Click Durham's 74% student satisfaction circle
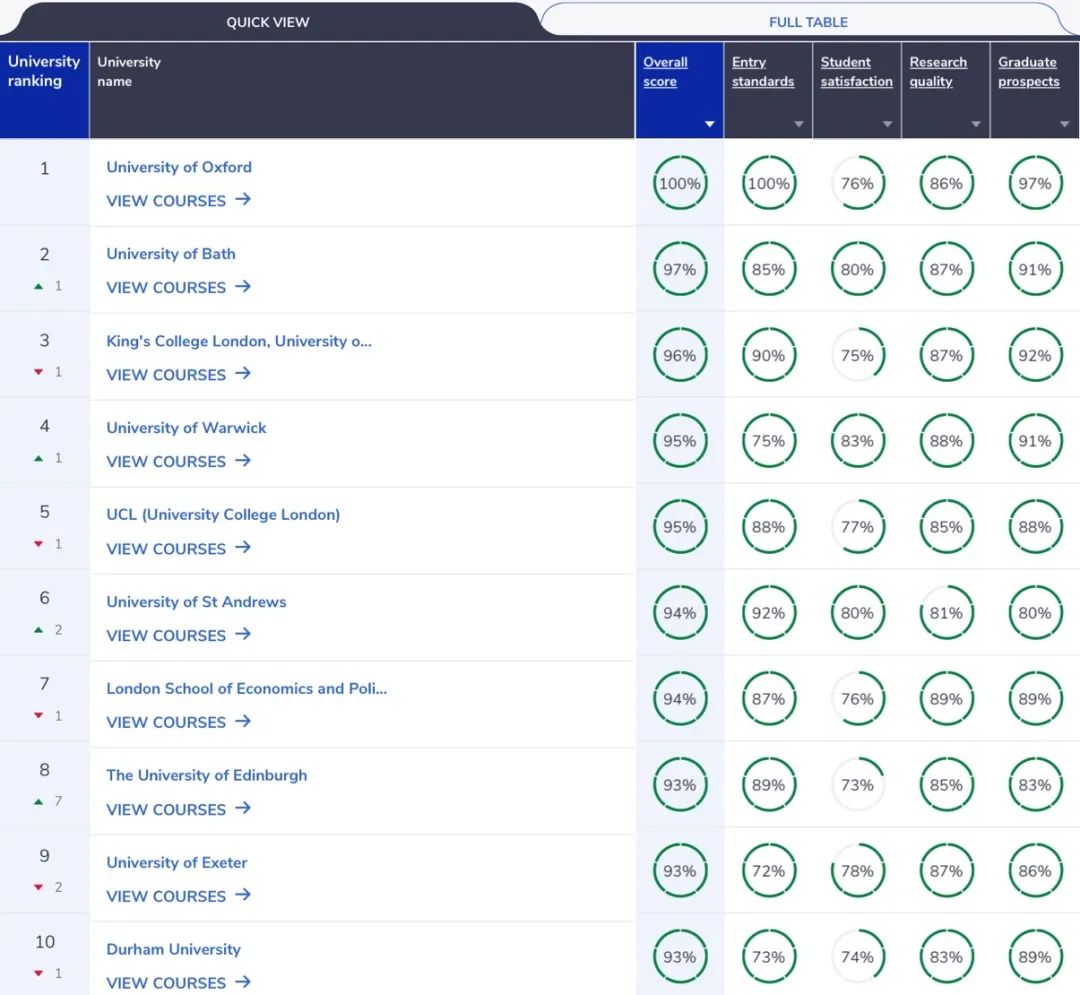The height and width of the screenshot is (995, 1080). [858, 957]
